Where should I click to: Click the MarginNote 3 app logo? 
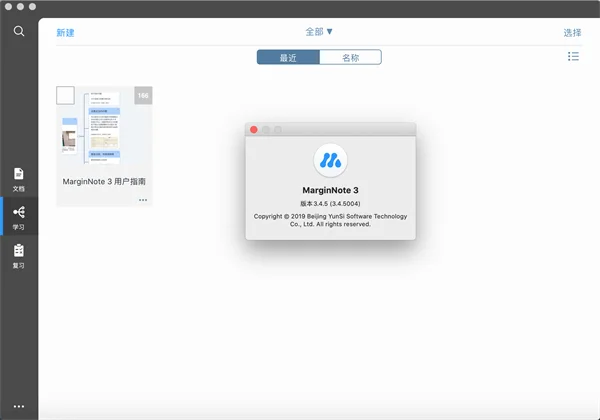pyautogui.click(x=330, y=160)
